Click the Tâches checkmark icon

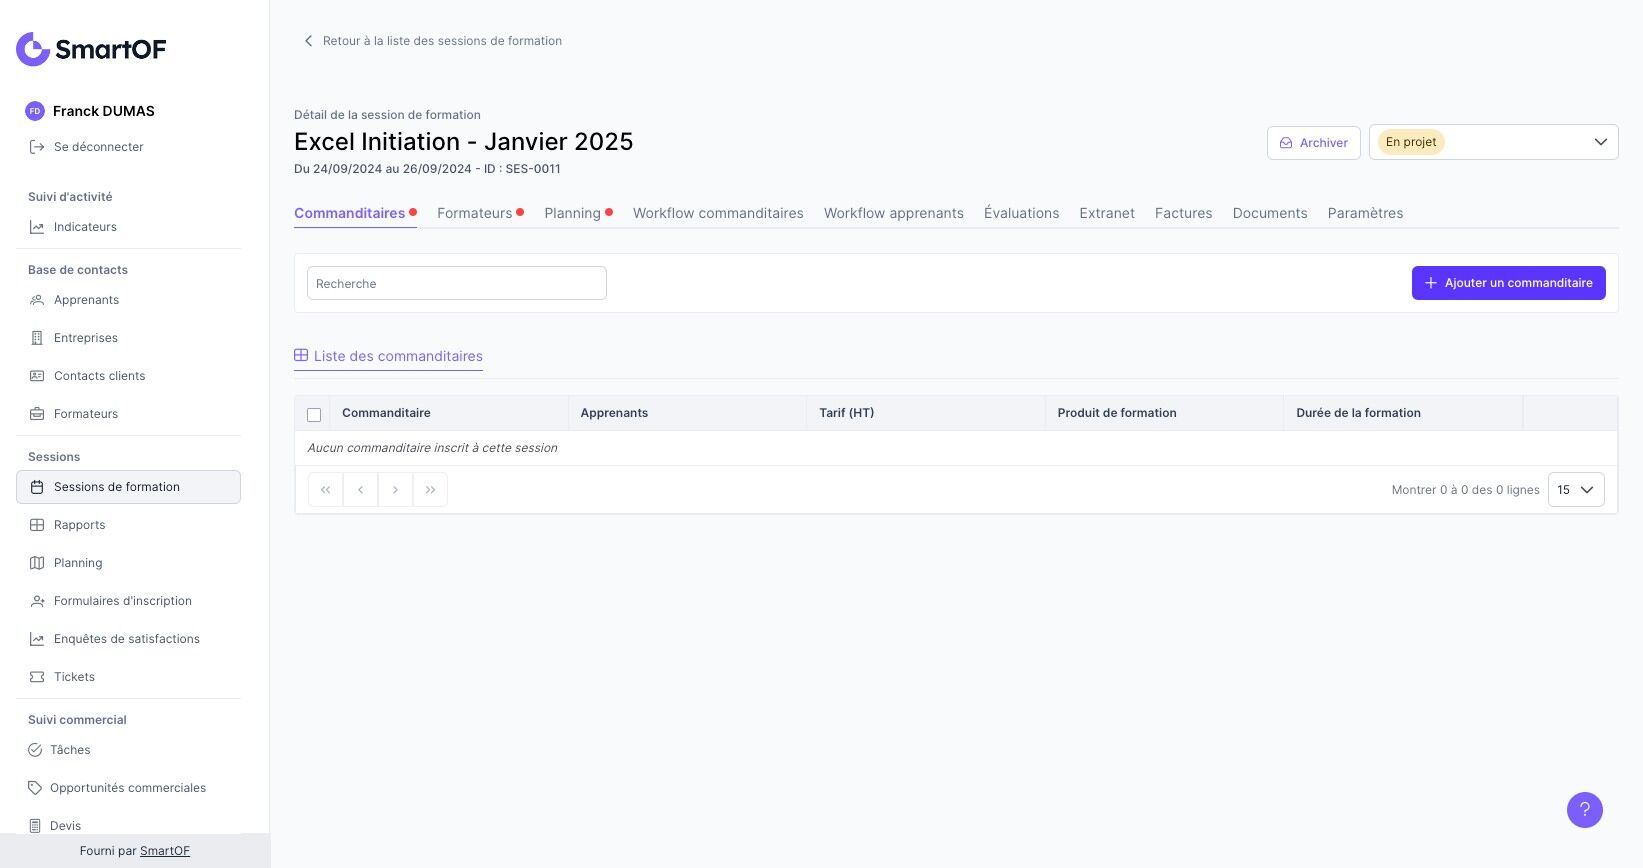35,750
